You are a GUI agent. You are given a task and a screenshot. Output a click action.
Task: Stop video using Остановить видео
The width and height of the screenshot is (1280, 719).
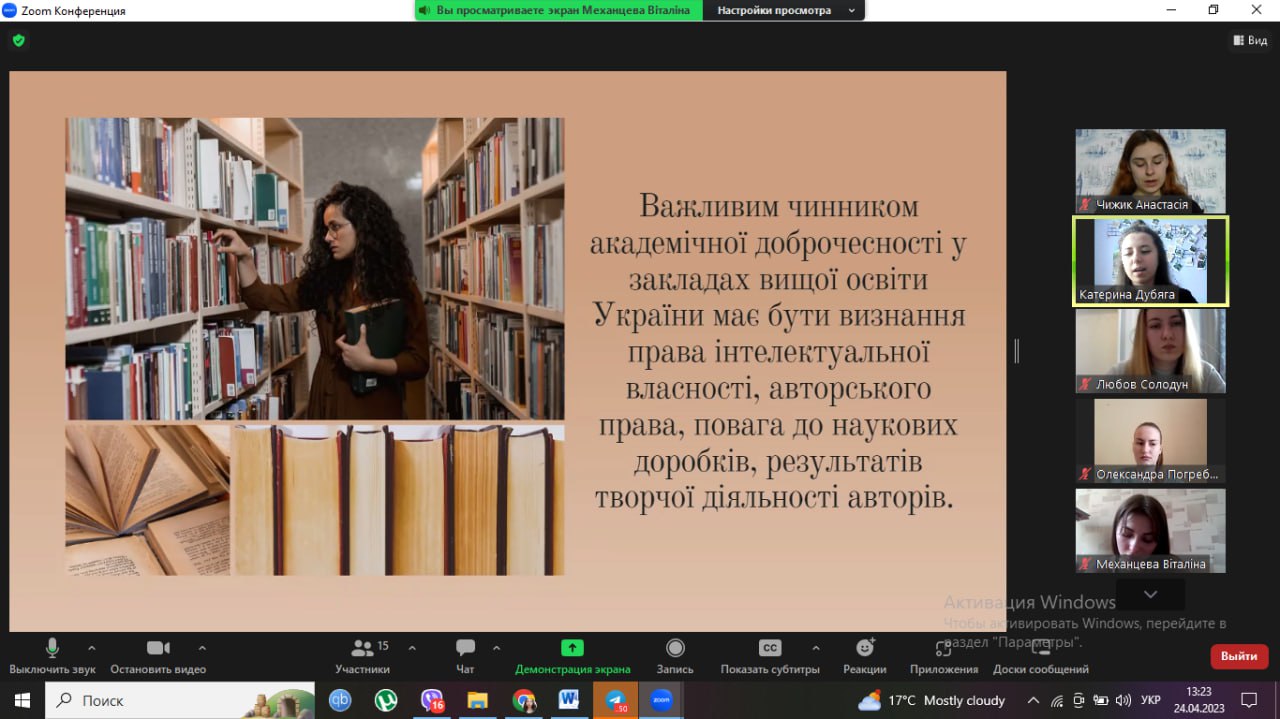click(x=158, y=648)
